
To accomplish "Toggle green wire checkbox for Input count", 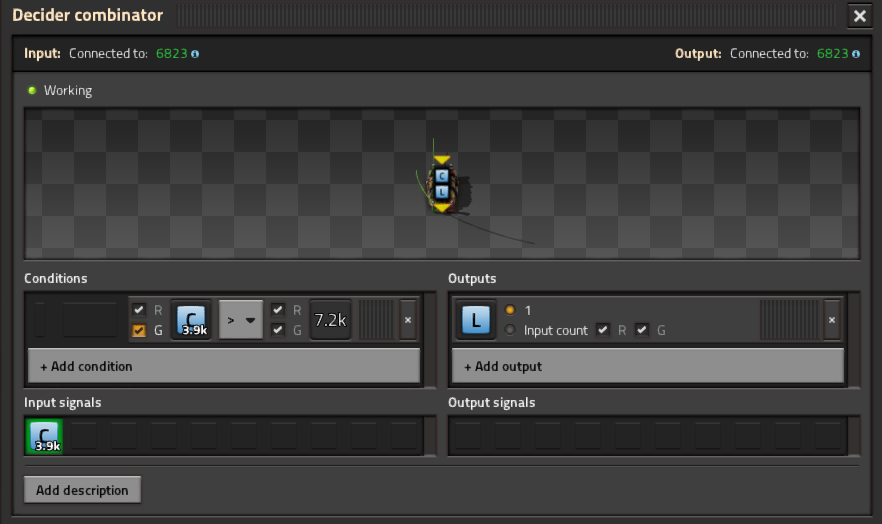I will (642, 330).
